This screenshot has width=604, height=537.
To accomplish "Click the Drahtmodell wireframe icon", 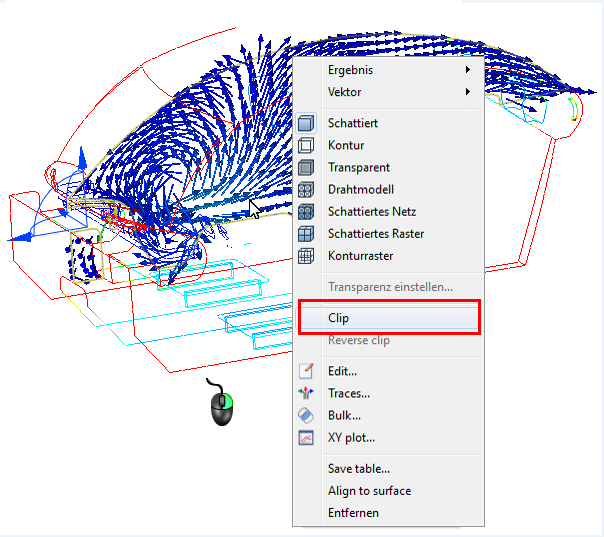I will (x=306, y=190).
